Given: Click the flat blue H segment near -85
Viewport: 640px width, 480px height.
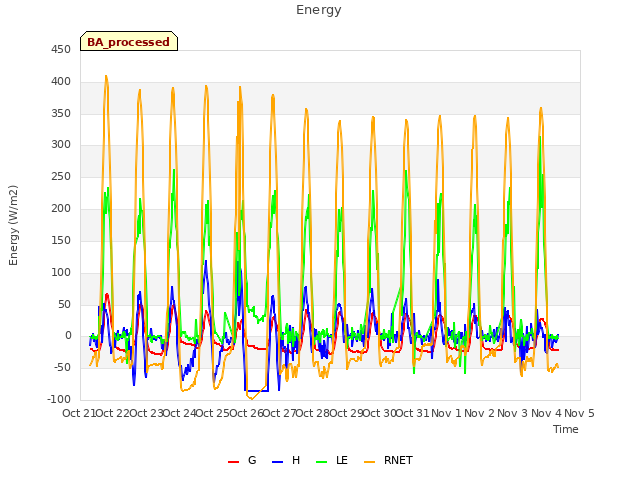Looking at the screenshot, I should (x=256, y=391).
